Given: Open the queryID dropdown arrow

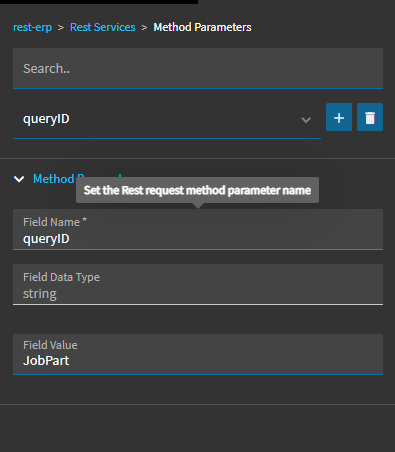Looking at the screenshot, I should [x=306, y=120].
